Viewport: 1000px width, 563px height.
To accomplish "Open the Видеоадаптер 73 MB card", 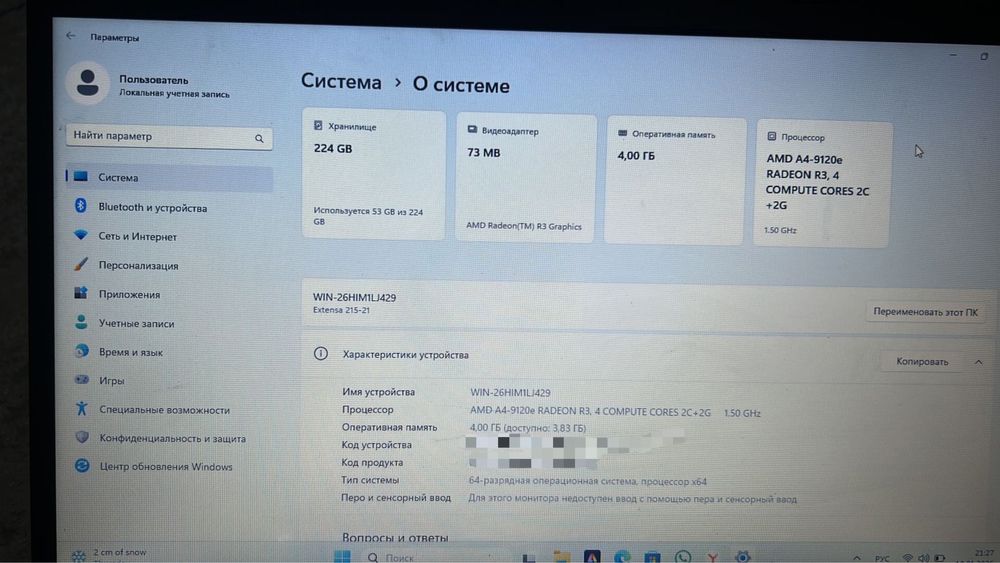I will (x=526, y=177).
